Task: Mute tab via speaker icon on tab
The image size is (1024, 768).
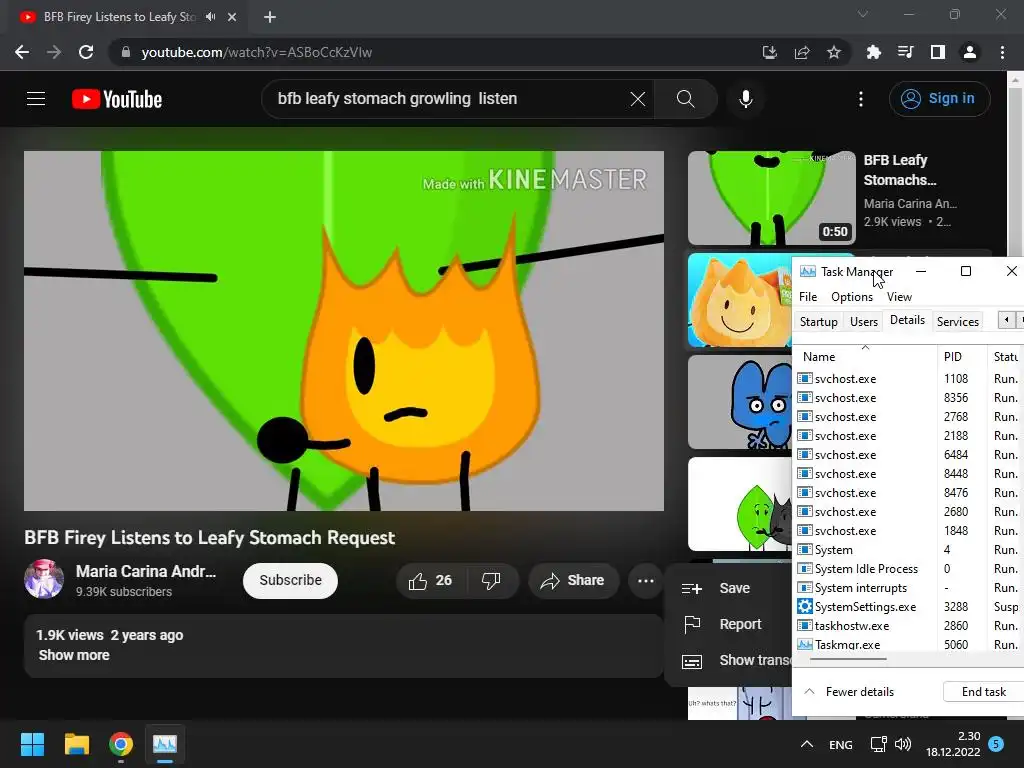Action: pyautogui.click(x=210, y=17)
